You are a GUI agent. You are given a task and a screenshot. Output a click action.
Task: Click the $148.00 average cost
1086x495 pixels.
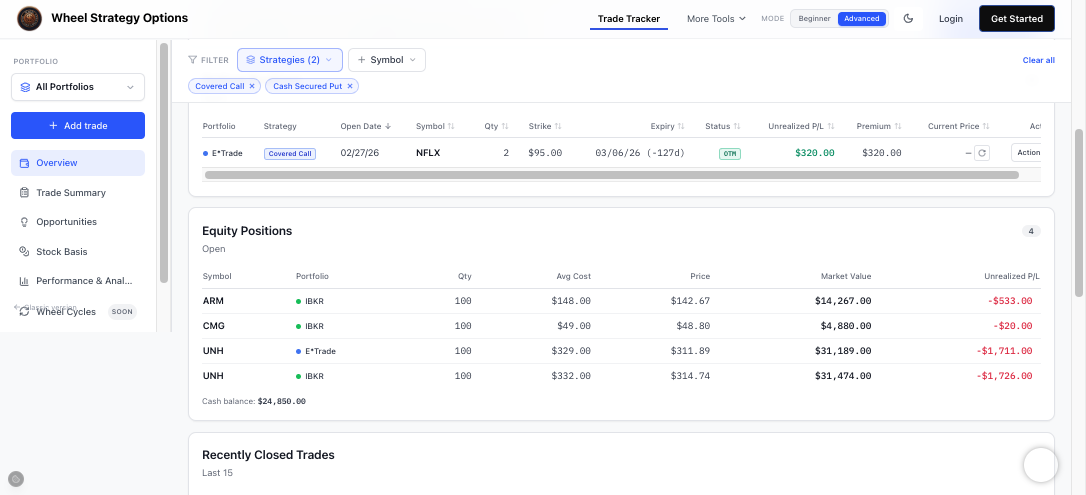(571, 301)
